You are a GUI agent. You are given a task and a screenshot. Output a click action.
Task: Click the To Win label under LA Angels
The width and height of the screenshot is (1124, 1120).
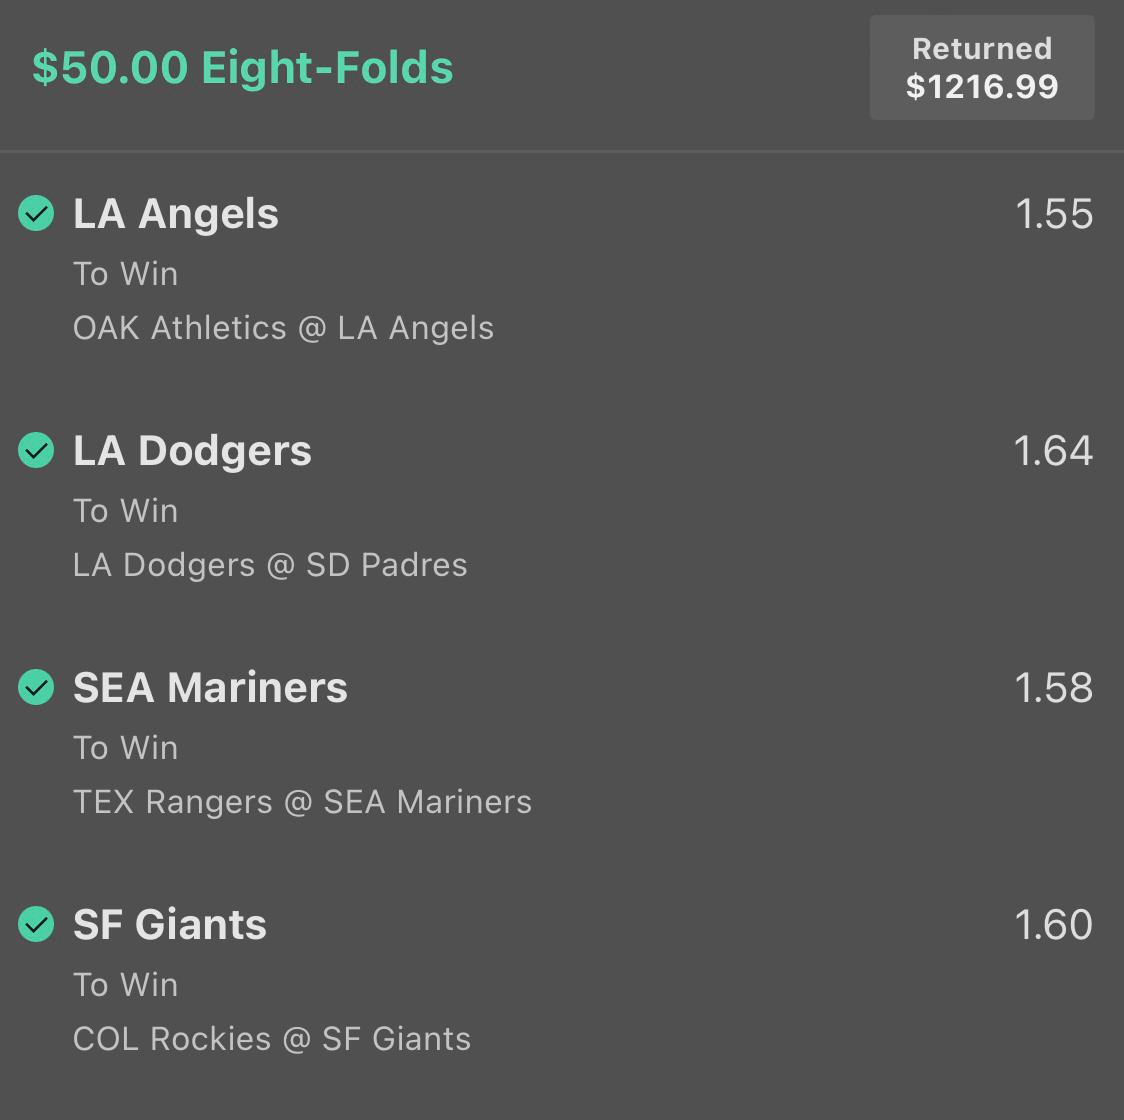[125, 274]
